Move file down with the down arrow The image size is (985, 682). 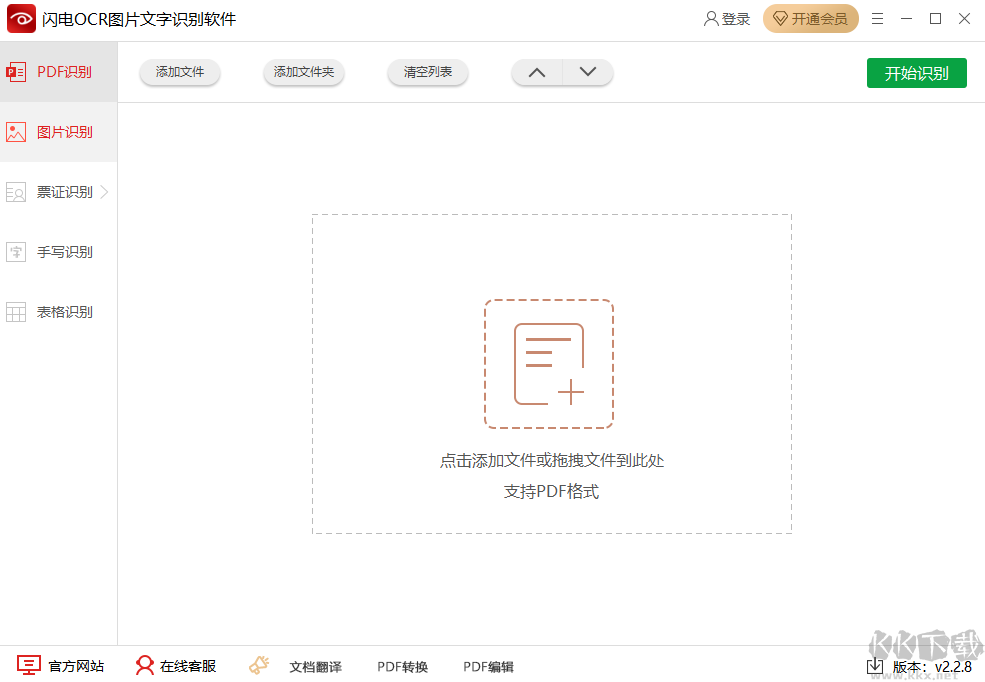588,72
